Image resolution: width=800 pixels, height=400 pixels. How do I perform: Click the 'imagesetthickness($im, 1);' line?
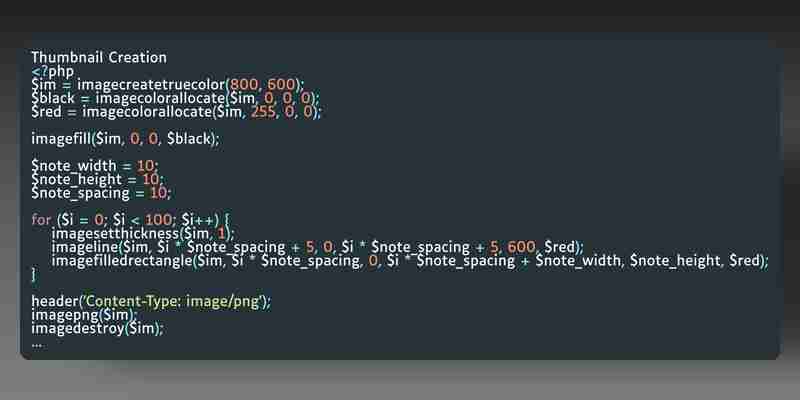(143, 234)
